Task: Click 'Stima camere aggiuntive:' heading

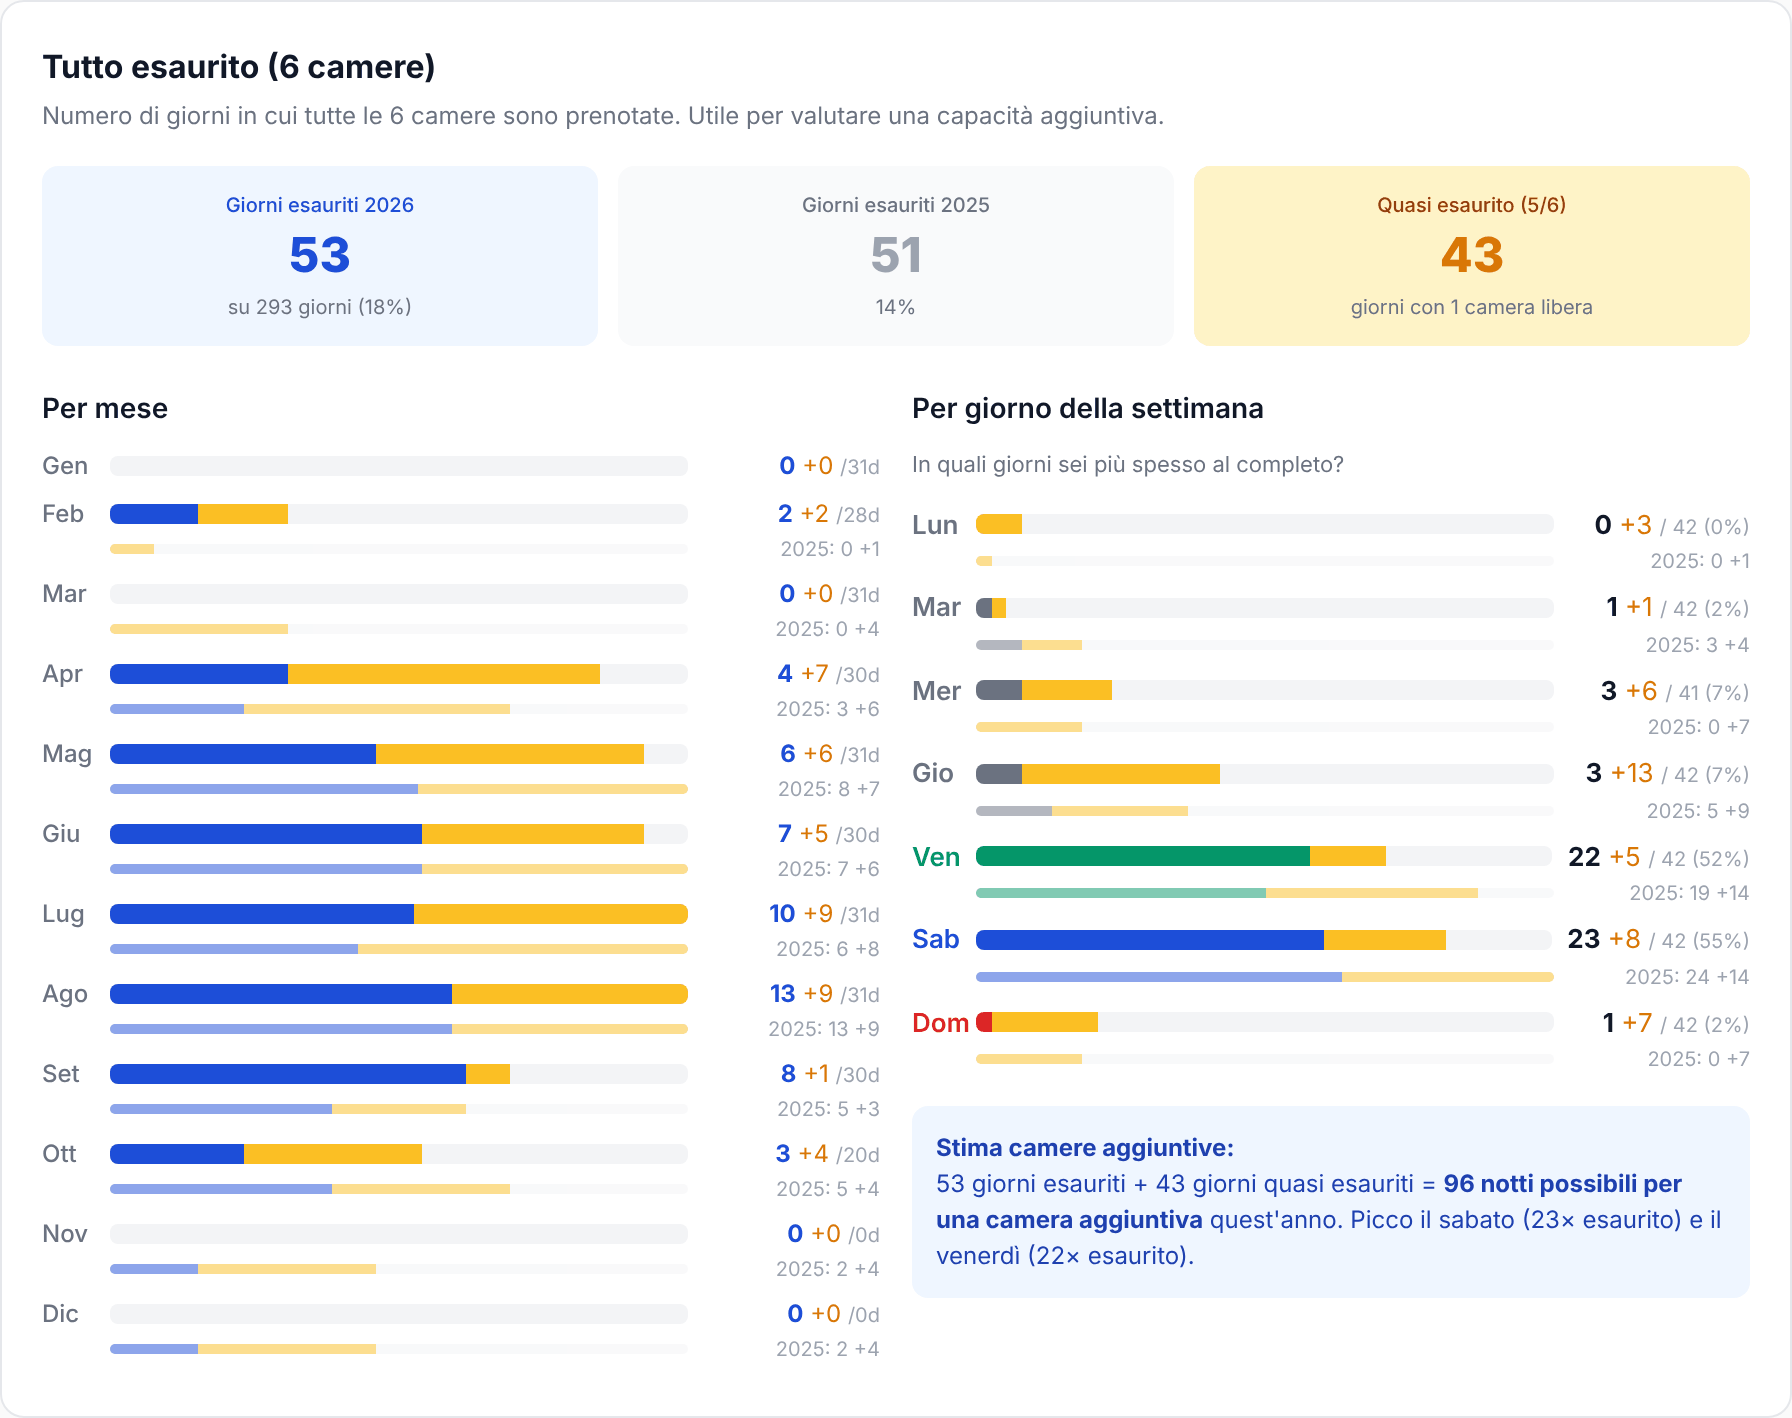Action: (1085, 1148)
